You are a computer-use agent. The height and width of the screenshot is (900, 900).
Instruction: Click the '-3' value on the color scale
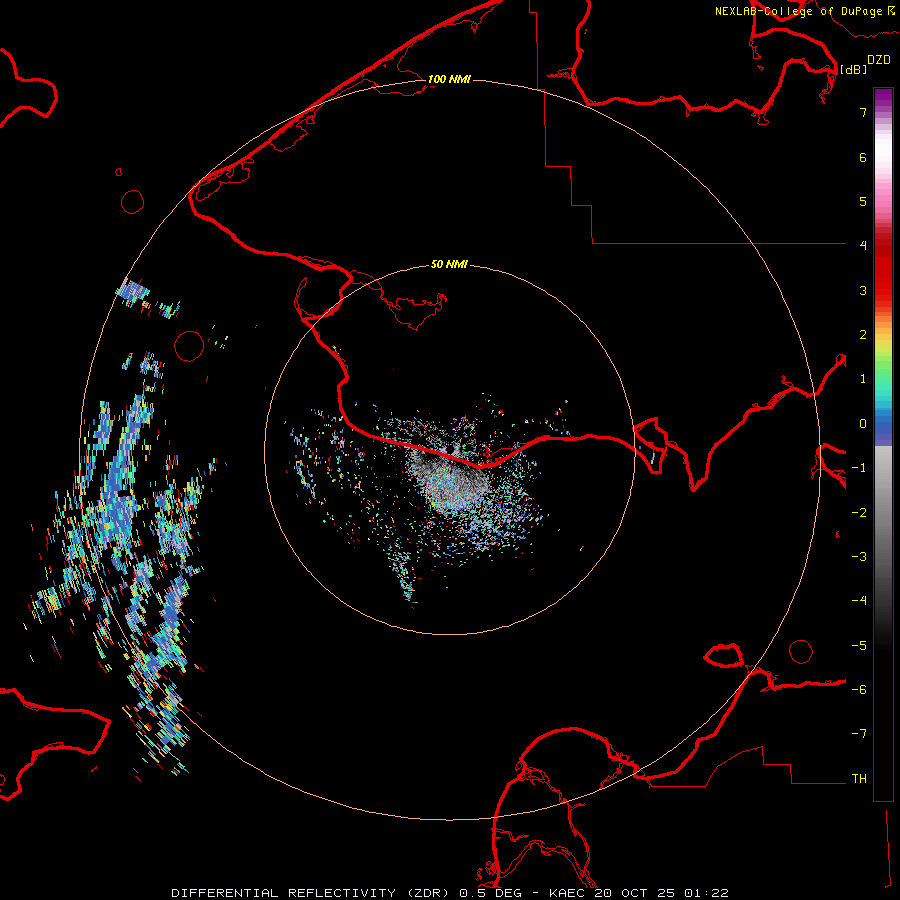(859, 557)
